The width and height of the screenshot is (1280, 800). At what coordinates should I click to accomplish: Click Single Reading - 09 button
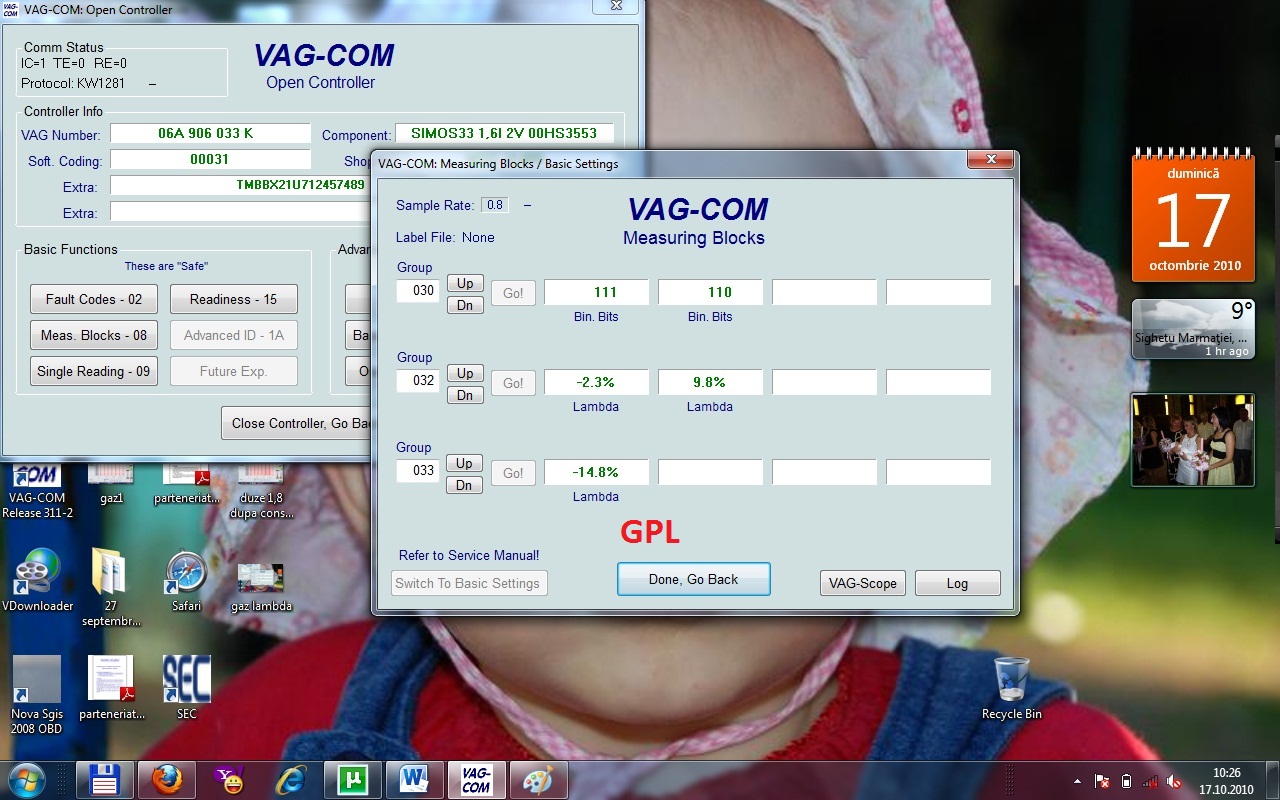[94, 371]
